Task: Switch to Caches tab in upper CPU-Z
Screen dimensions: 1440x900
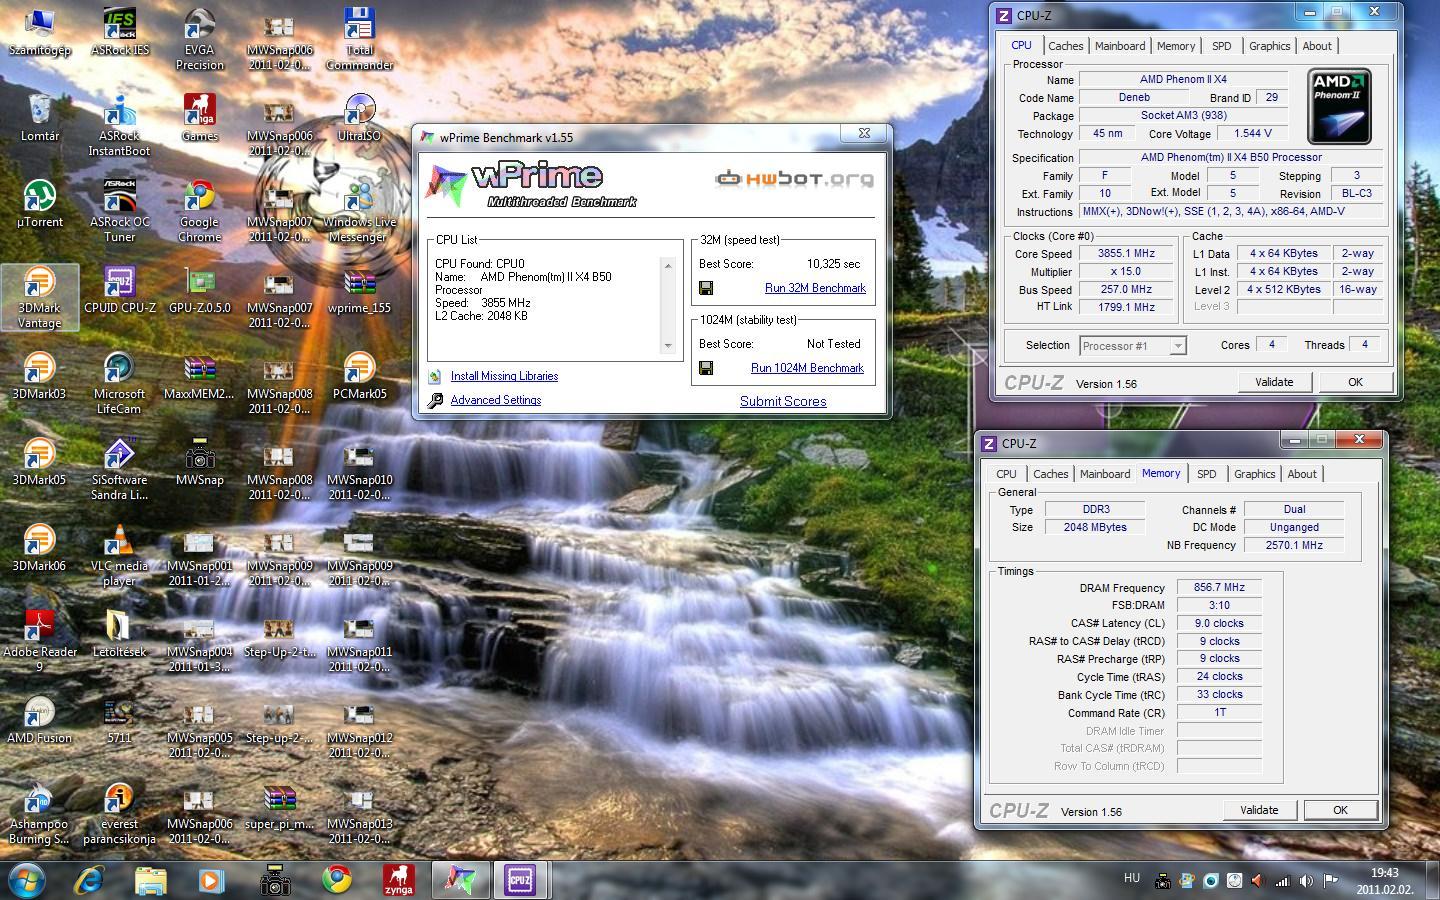Action: click(x=1066, y=46)
